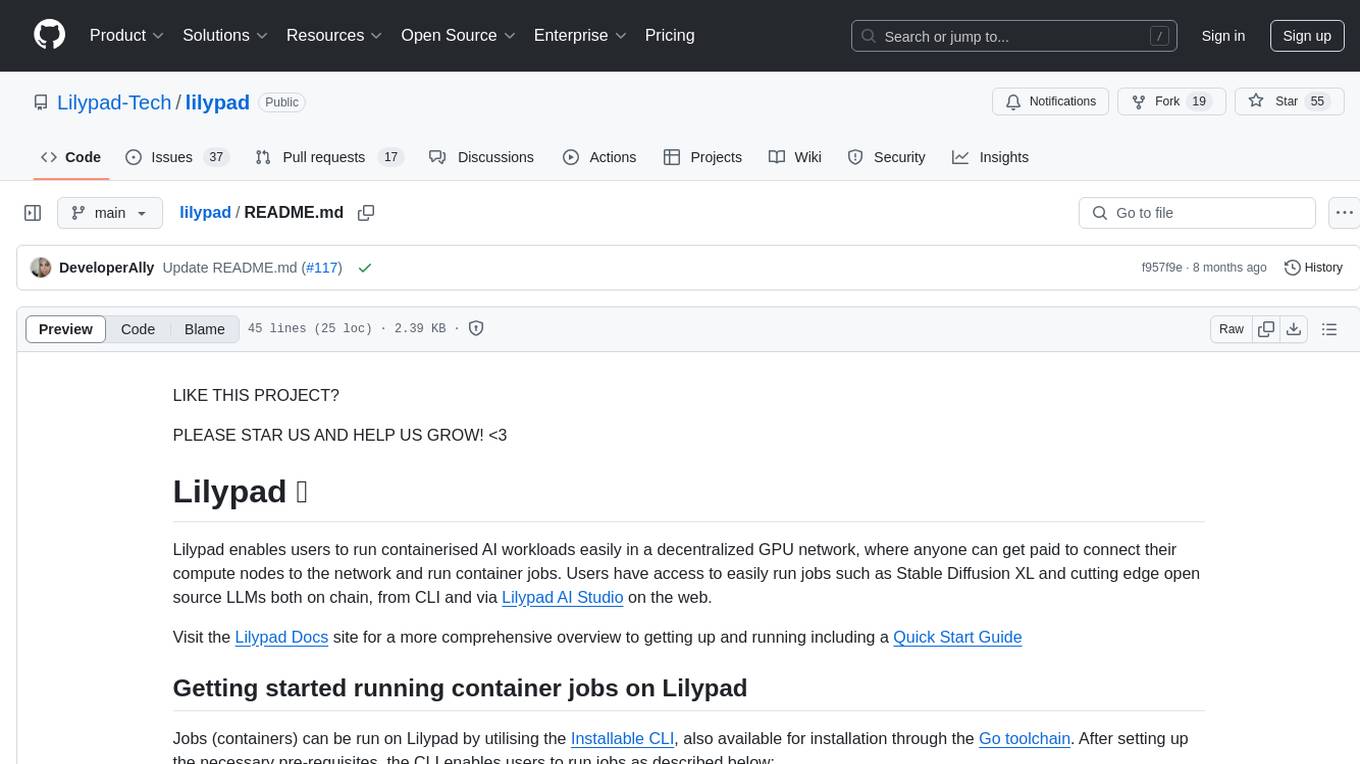Viewport: 1360px width, 764px height.
Task: View the commit check status checkmark
Action: click(365, 268)
